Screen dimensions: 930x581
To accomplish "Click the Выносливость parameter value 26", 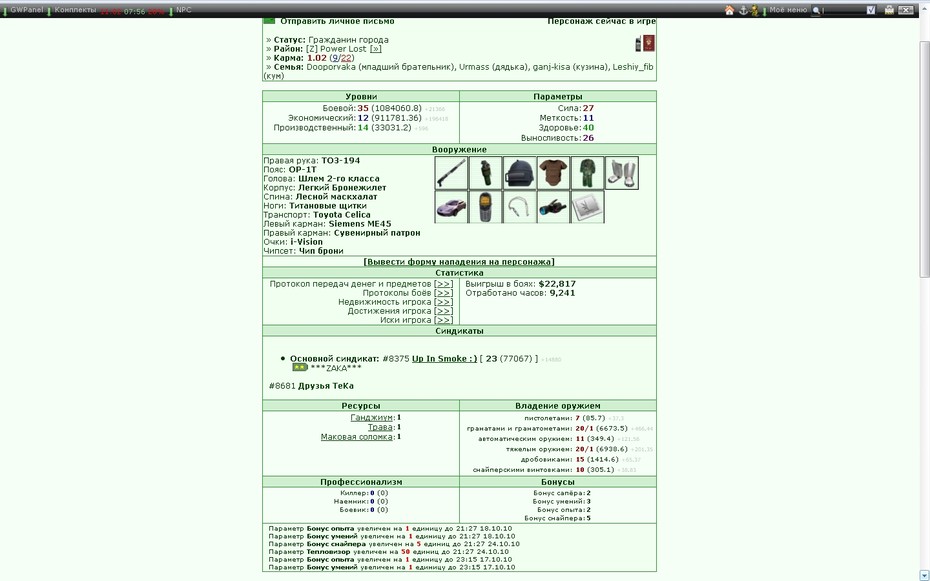I will [x=588, y=138].
